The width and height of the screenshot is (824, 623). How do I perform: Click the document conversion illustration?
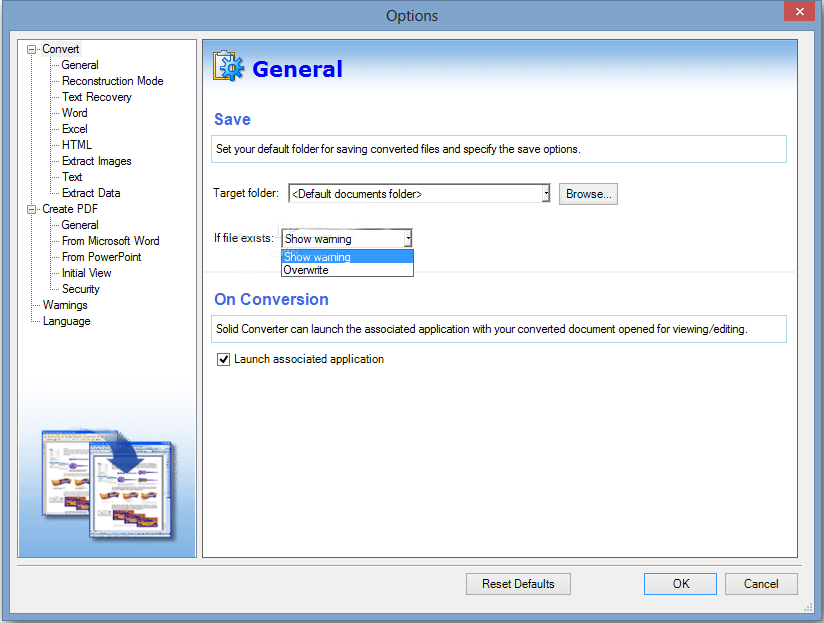[x=108, y=485]
